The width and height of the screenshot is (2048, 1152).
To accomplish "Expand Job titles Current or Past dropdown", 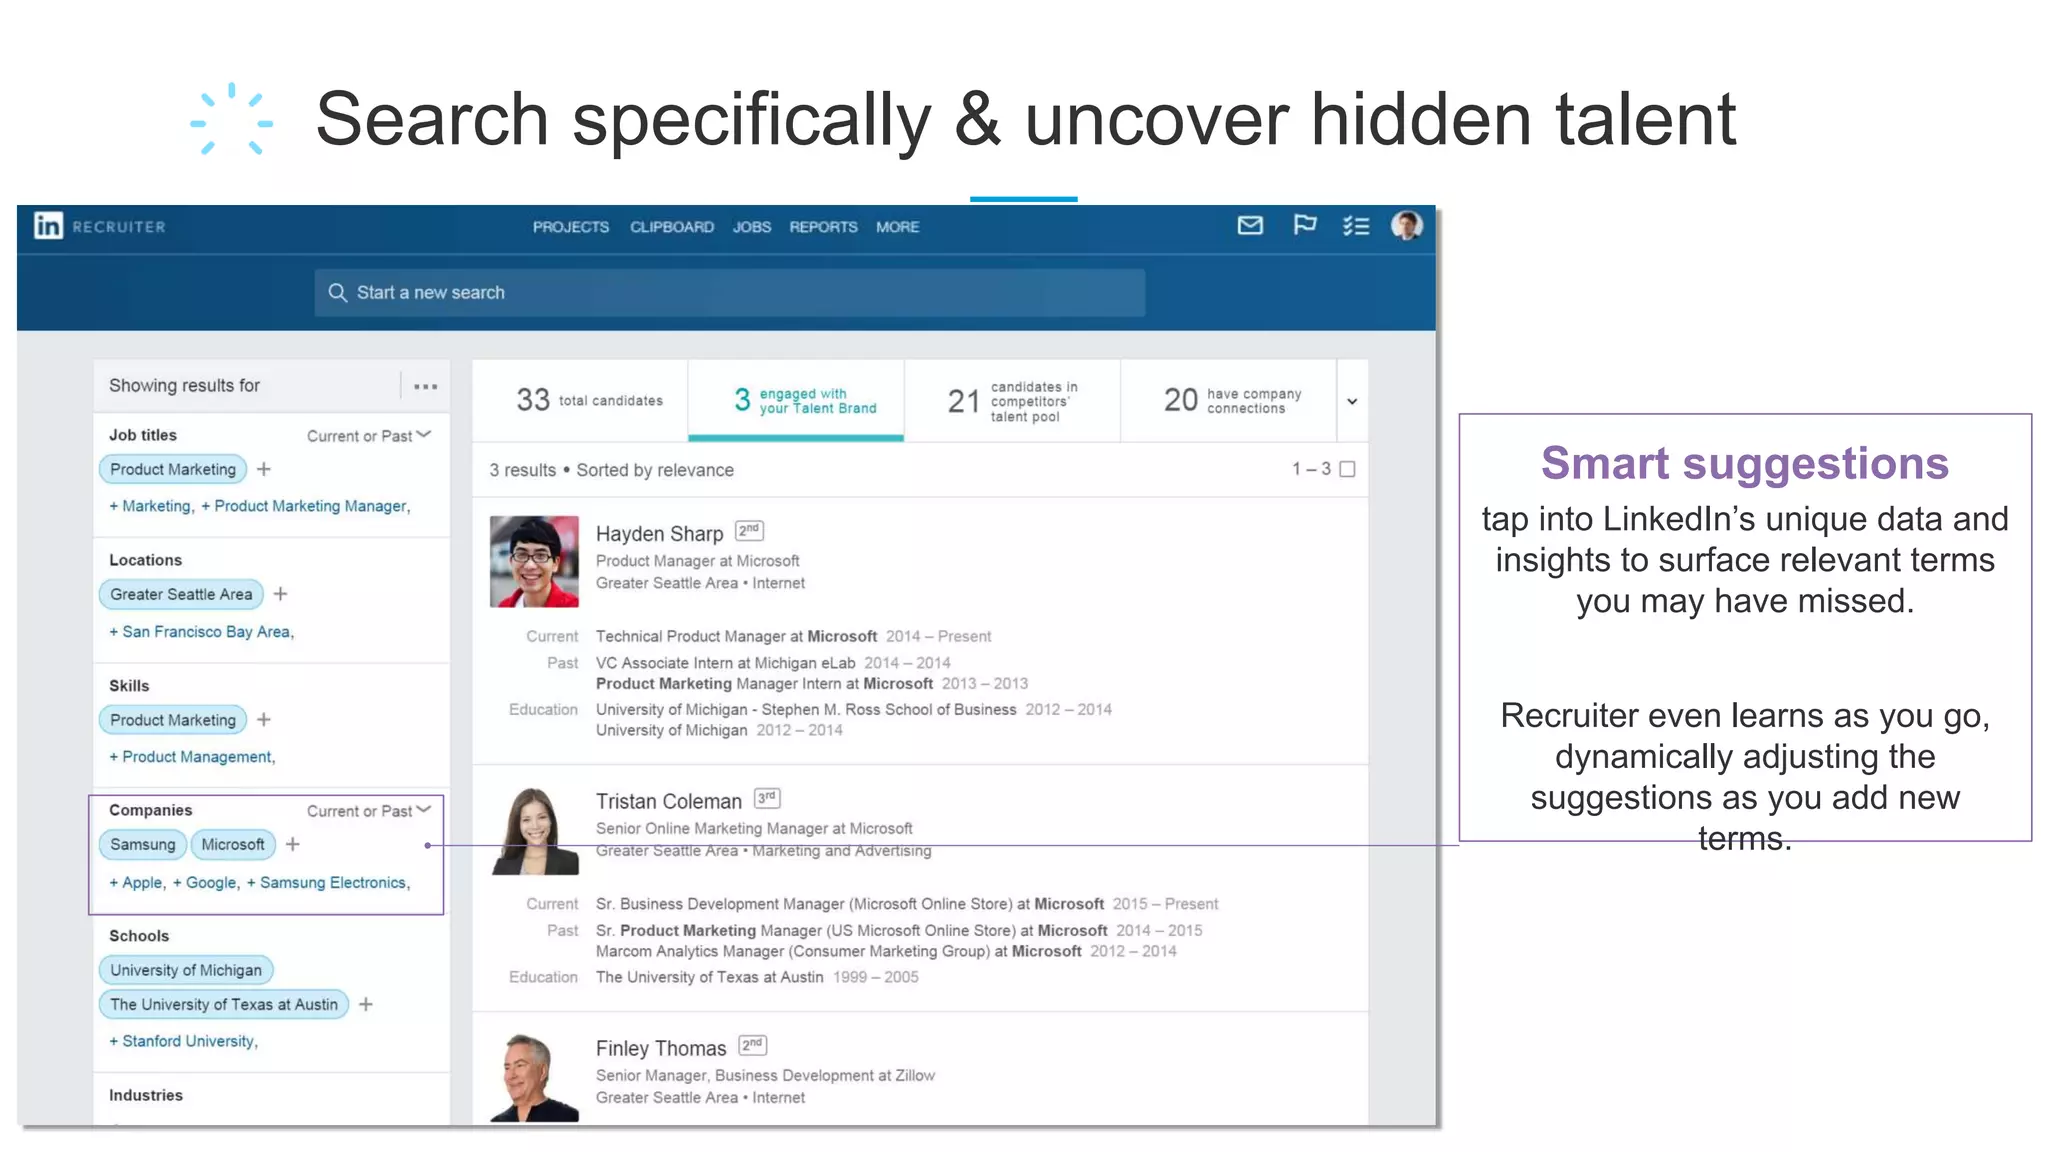I will tap(369, 435).
